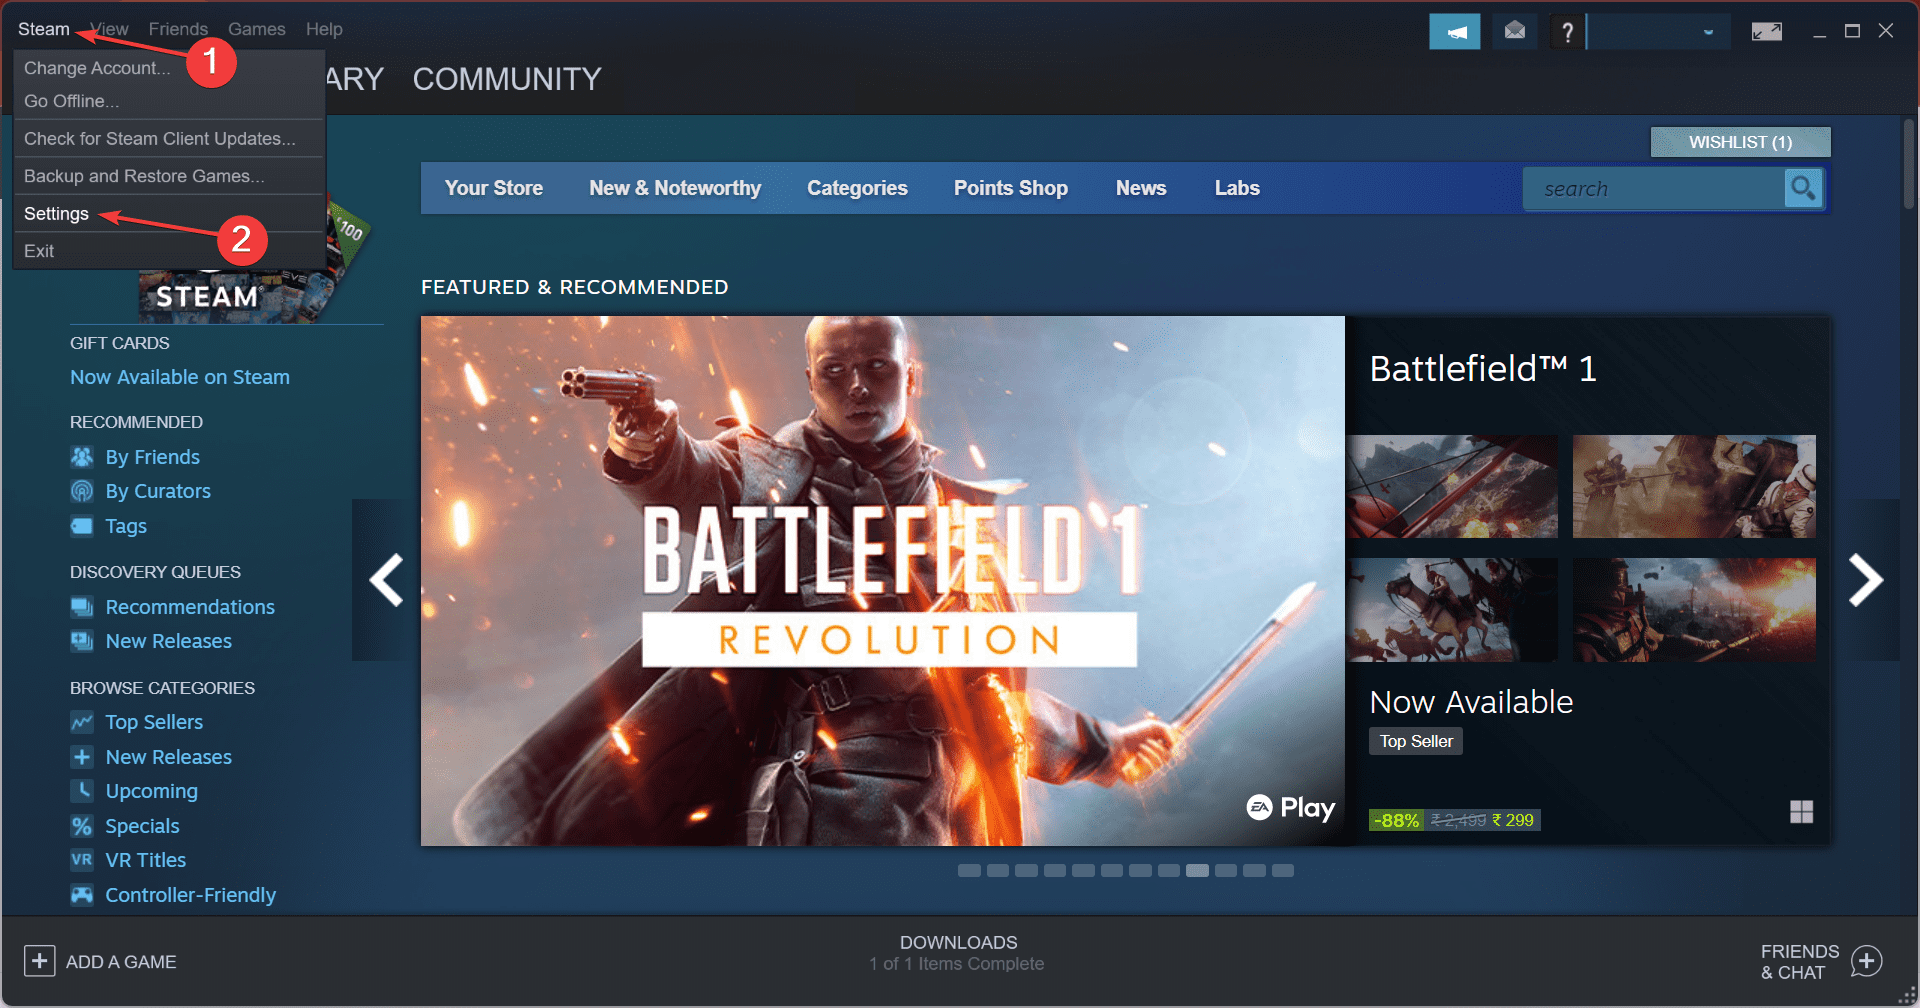Open the DOWNLOADS status area
The image size is (1920, 1008).
pos(958,953)
